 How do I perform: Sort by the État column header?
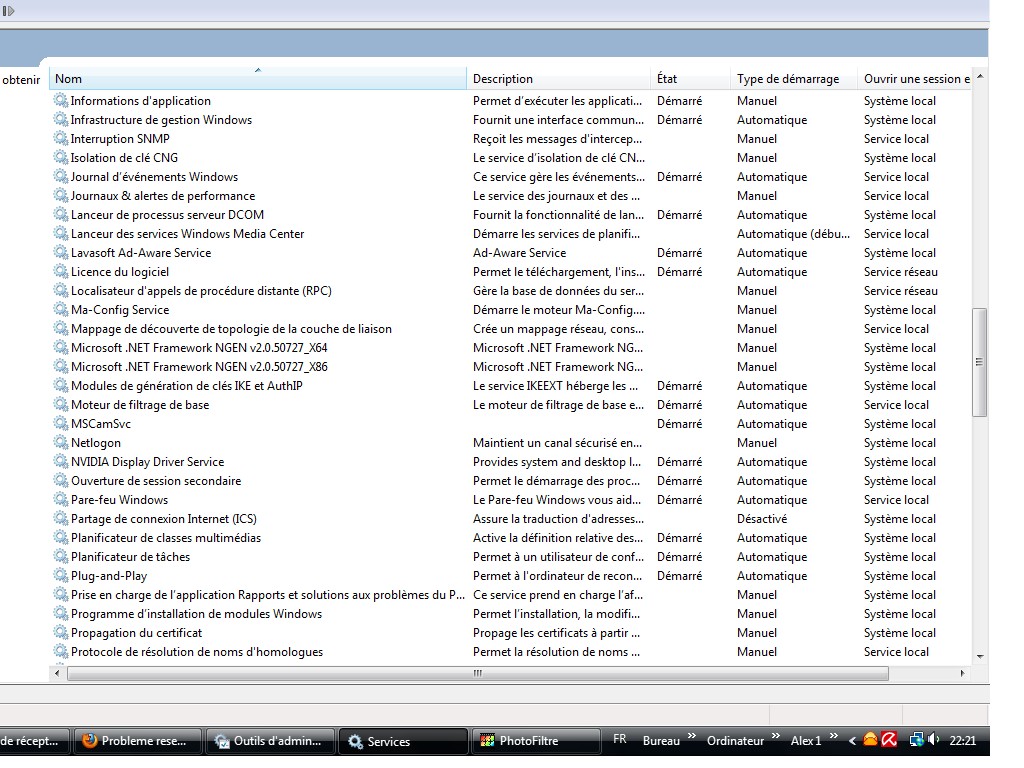691,78
